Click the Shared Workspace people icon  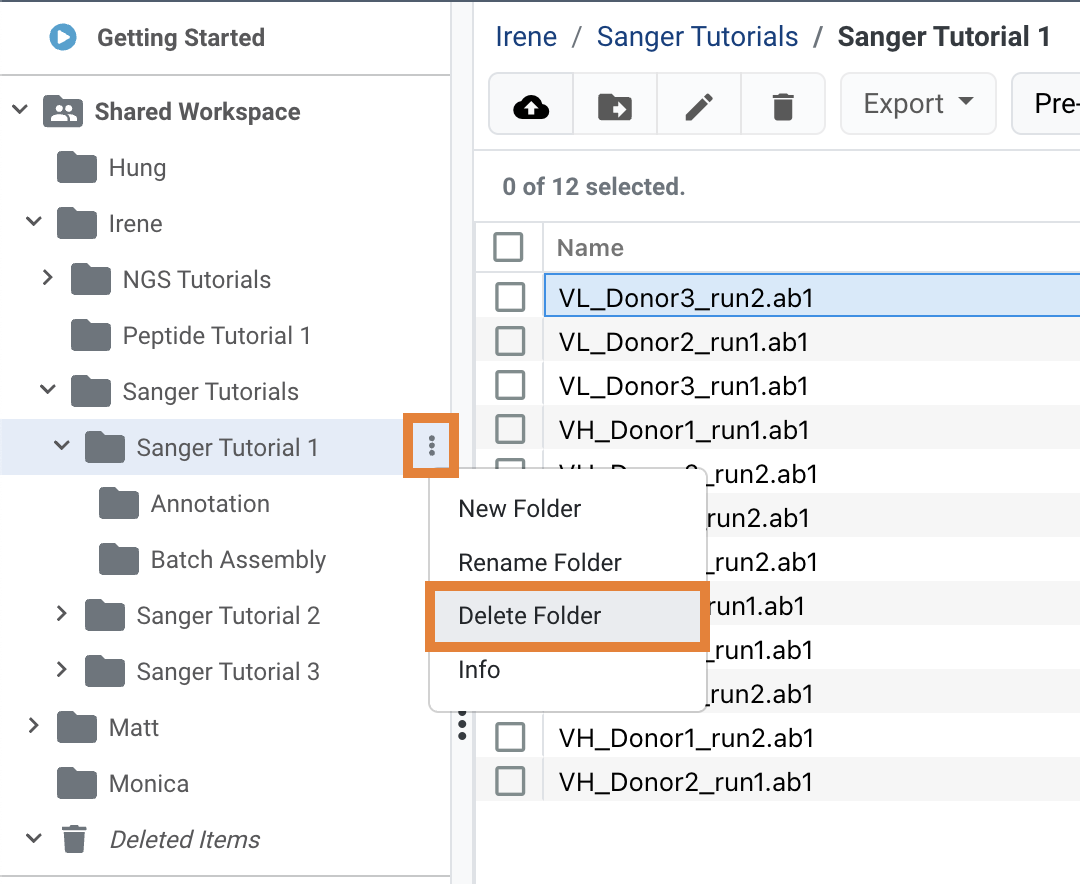tap(63, 112)
